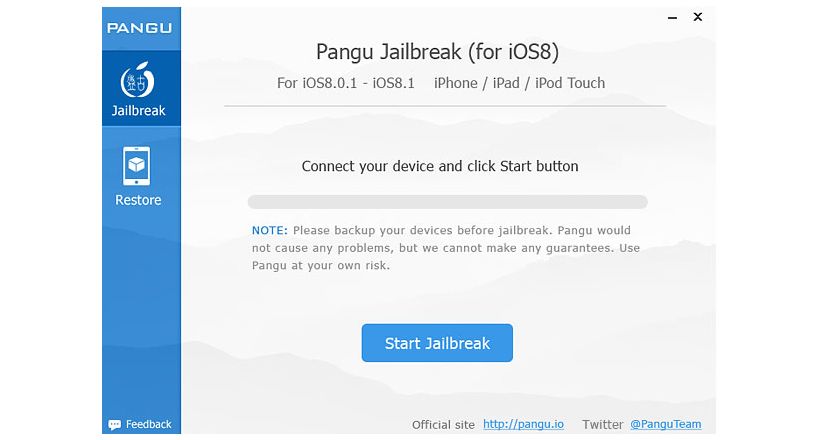Click the Connect your device status message
Image resolution: width=820 pixels, height=440 pixels.
(x=440, y=166)
